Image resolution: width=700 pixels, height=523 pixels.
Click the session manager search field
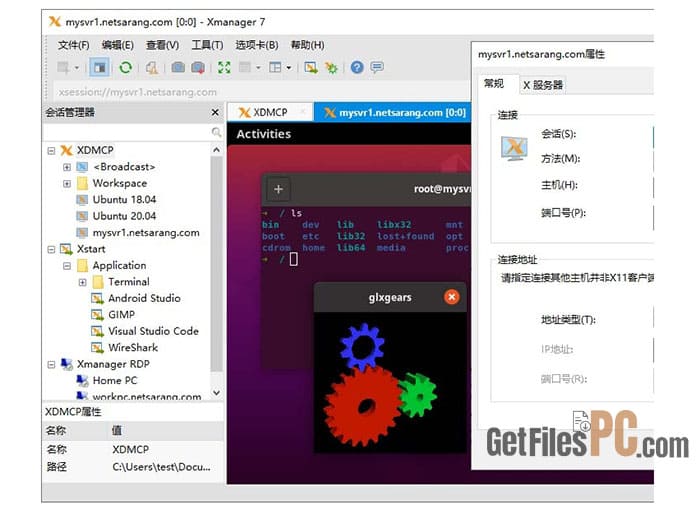(x=126, y=132)
